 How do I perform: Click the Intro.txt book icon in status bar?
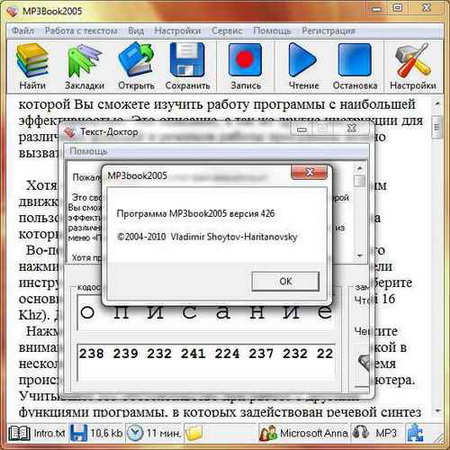click(x=19, y=433)
